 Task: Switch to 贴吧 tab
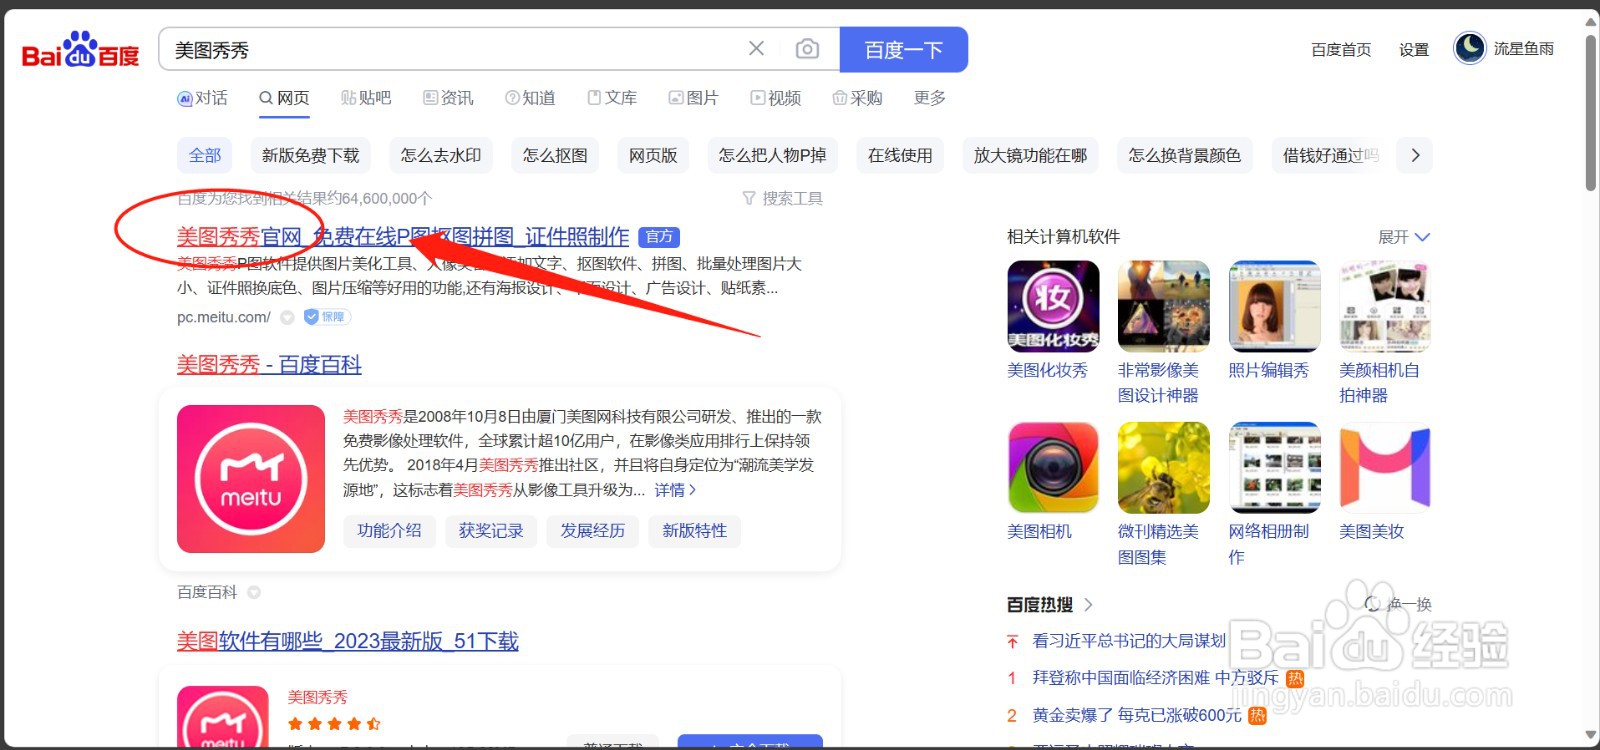pos(366,98)
